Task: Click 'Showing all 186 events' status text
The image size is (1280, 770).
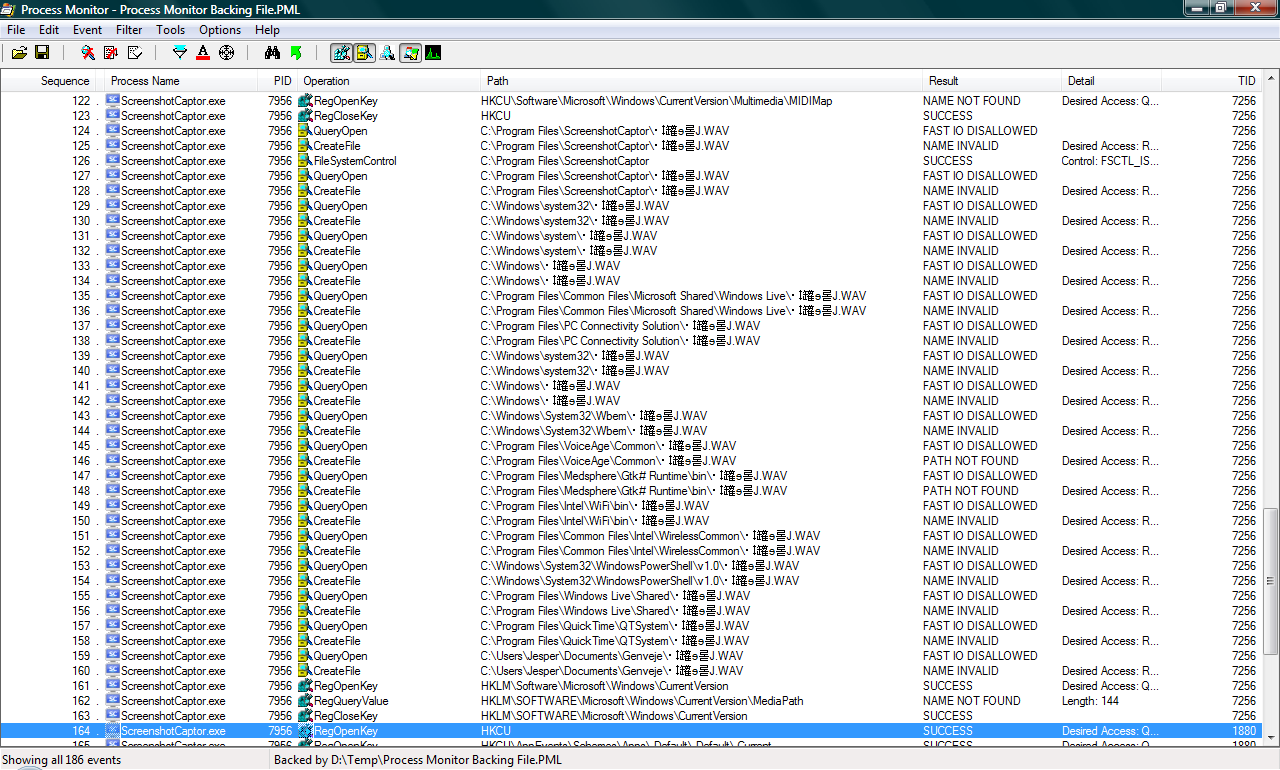Action: point(62,760)
